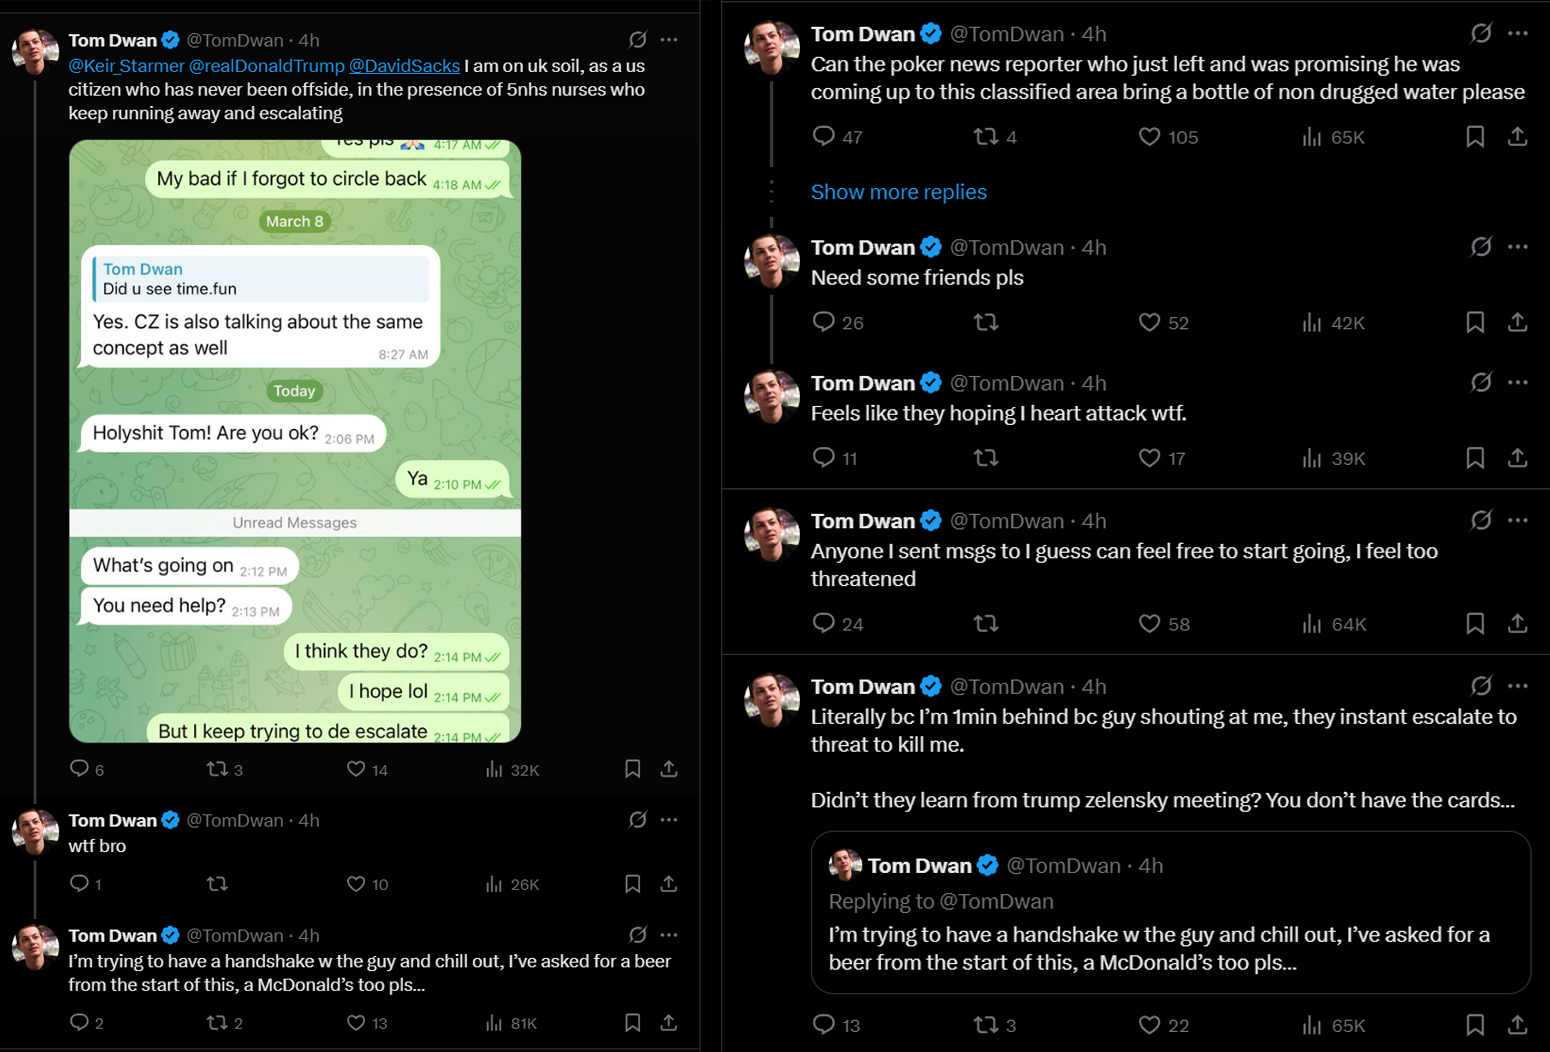The image size is (1550, 1052).
Task: Reply to 'Feels like they hoping' tweet
Action: click(823, 458)
